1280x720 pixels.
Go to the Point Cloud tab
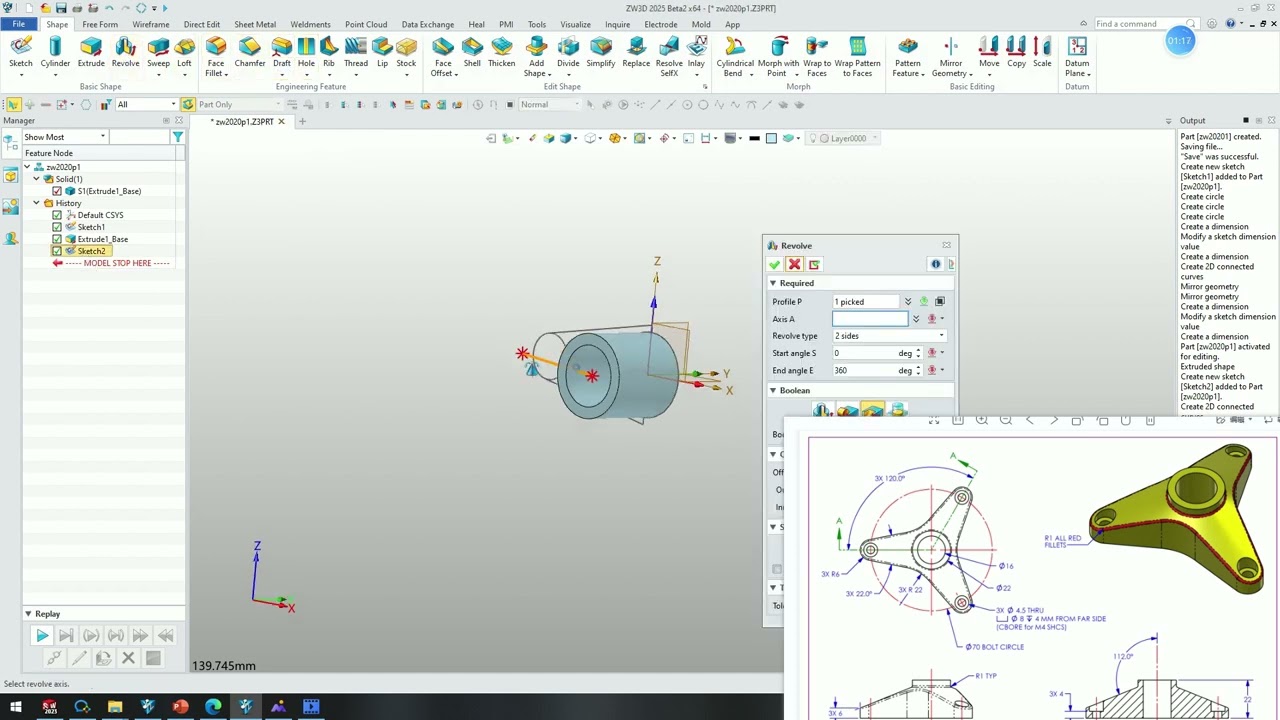point(366,24)
